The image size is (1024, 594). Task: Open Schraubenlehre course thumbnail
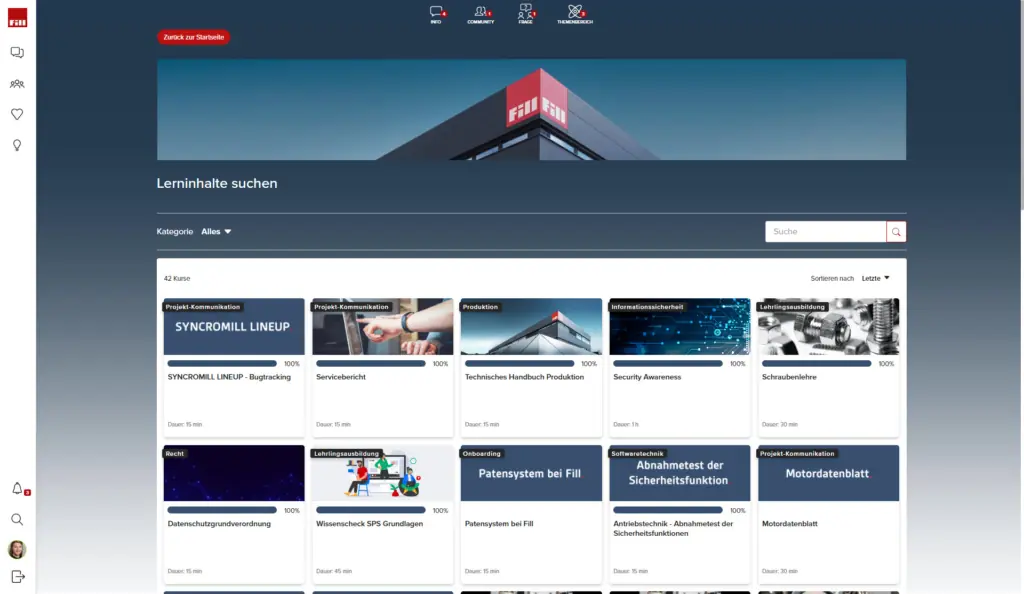click(x=828, y=326)
